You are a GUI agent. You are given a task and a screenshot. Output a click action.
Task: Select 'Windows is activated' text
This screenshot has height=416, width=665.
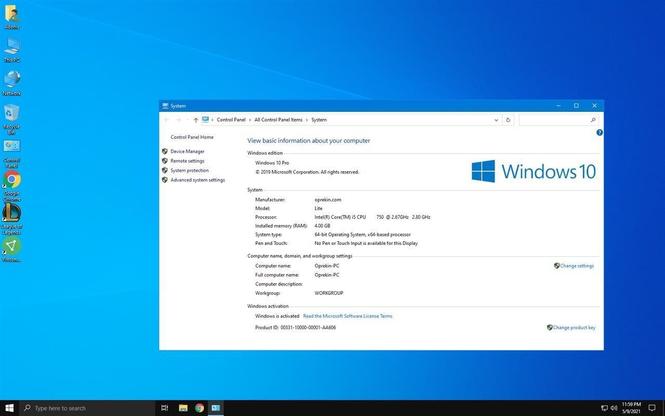[x=277, y=316]
